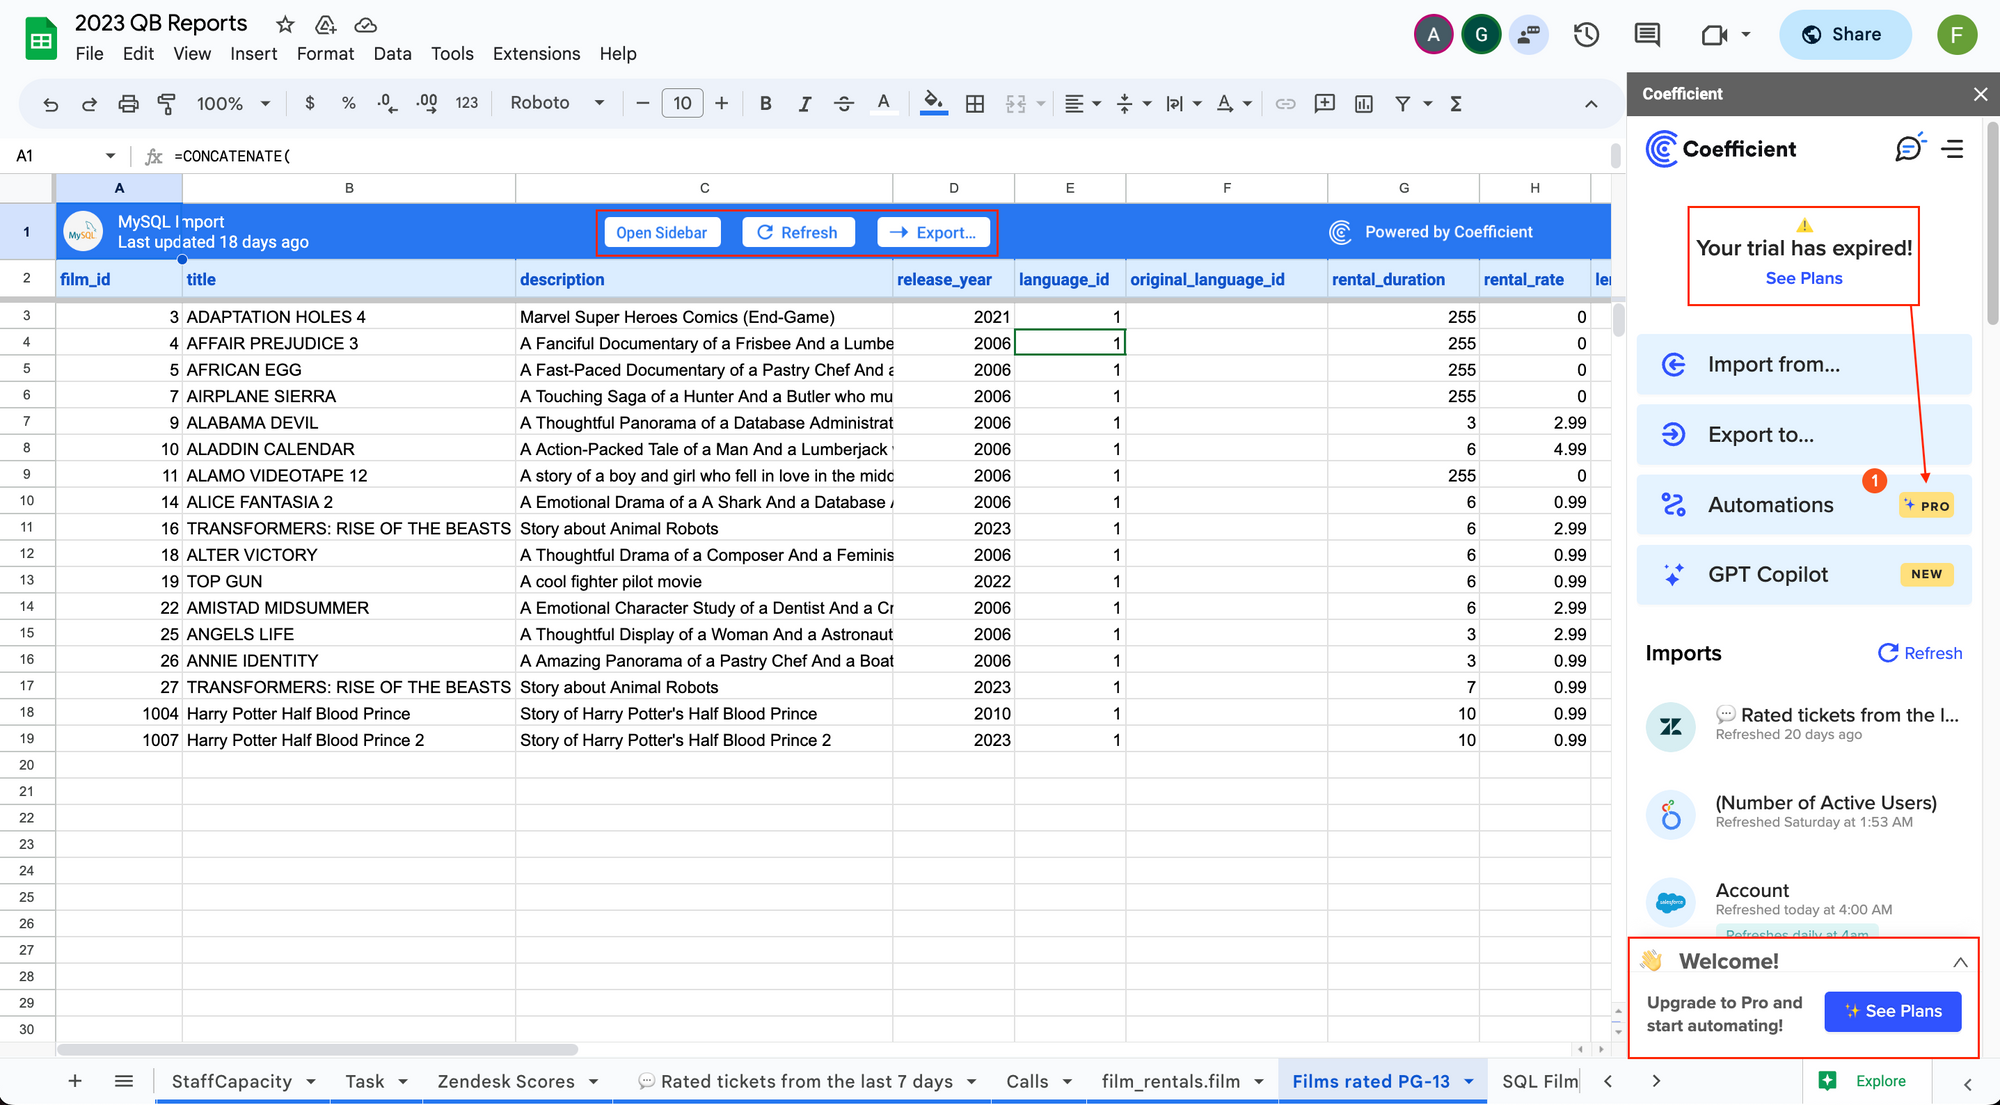
Task: Click Export to... in Coefficient
Action: 1804,435
